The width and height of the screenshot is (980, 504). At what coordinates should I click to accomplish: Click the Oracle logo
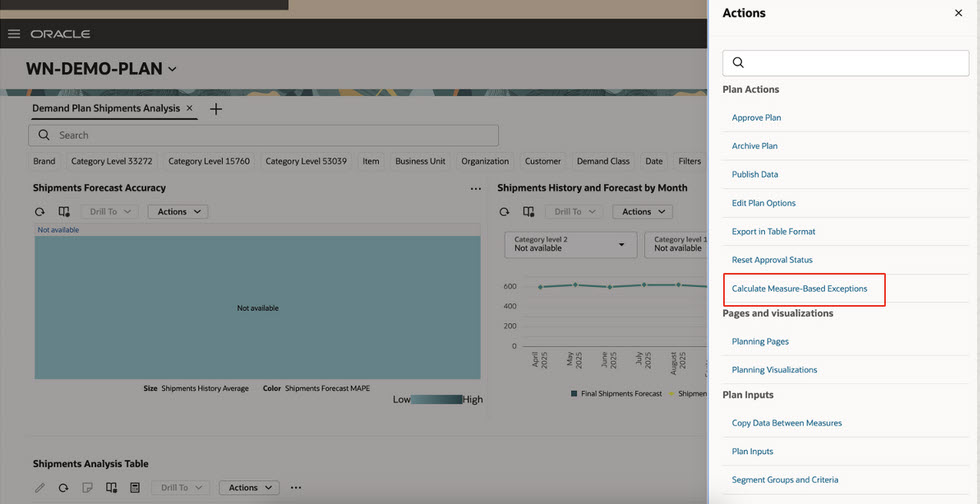61,34
